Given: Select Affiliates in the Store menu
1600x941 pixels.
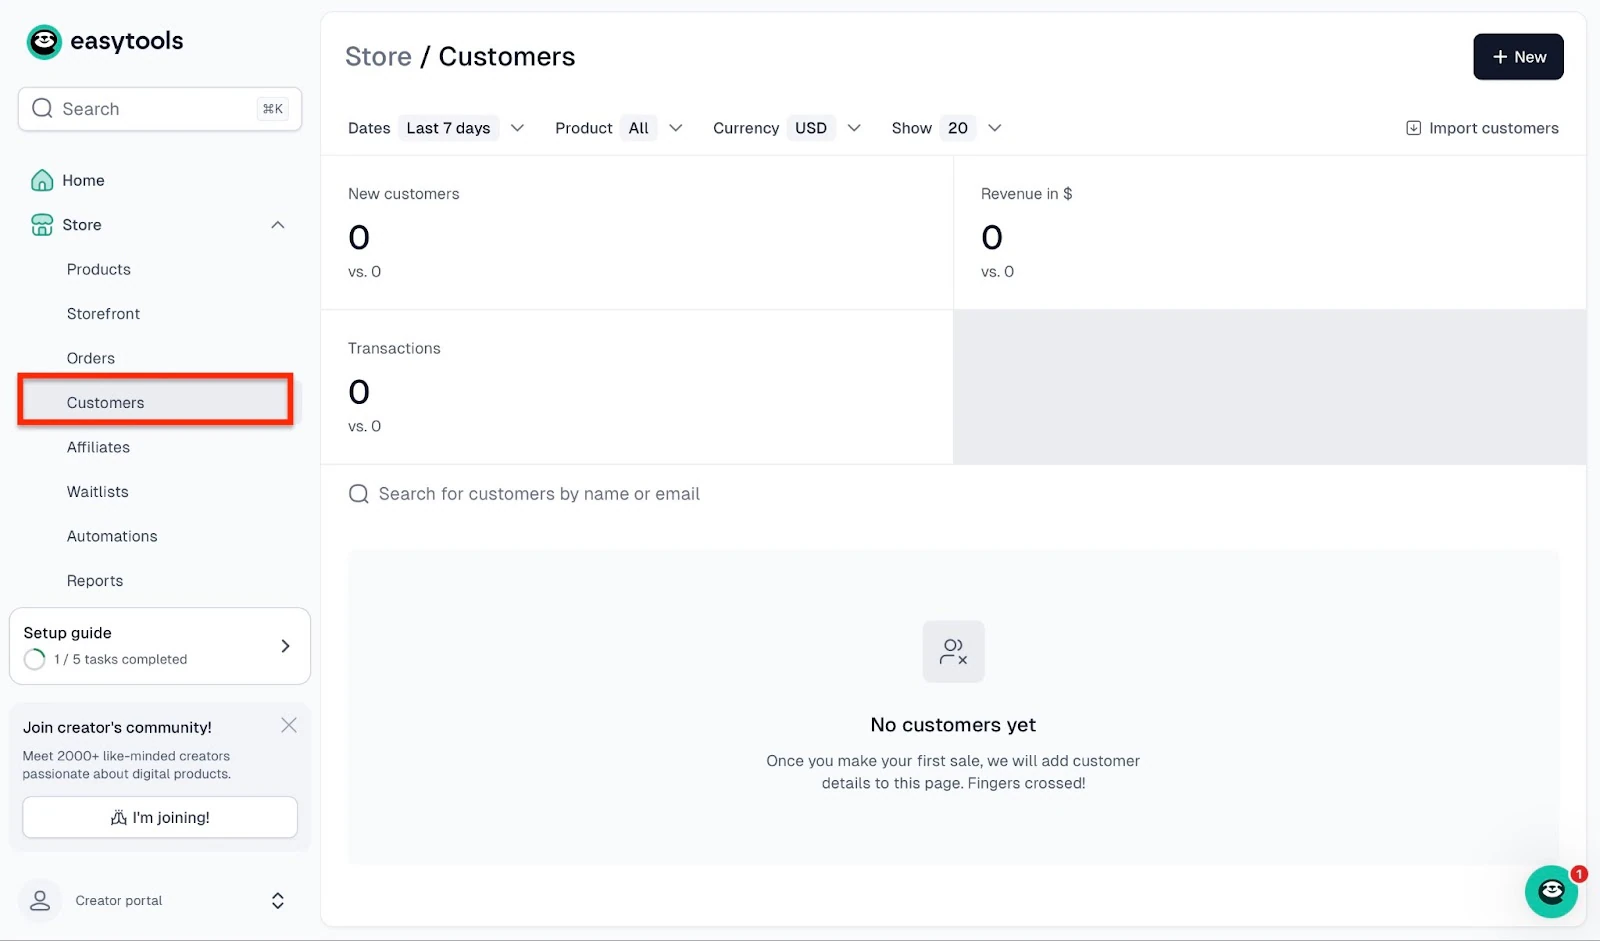Looking at the screenshot, I should [98, 447].
